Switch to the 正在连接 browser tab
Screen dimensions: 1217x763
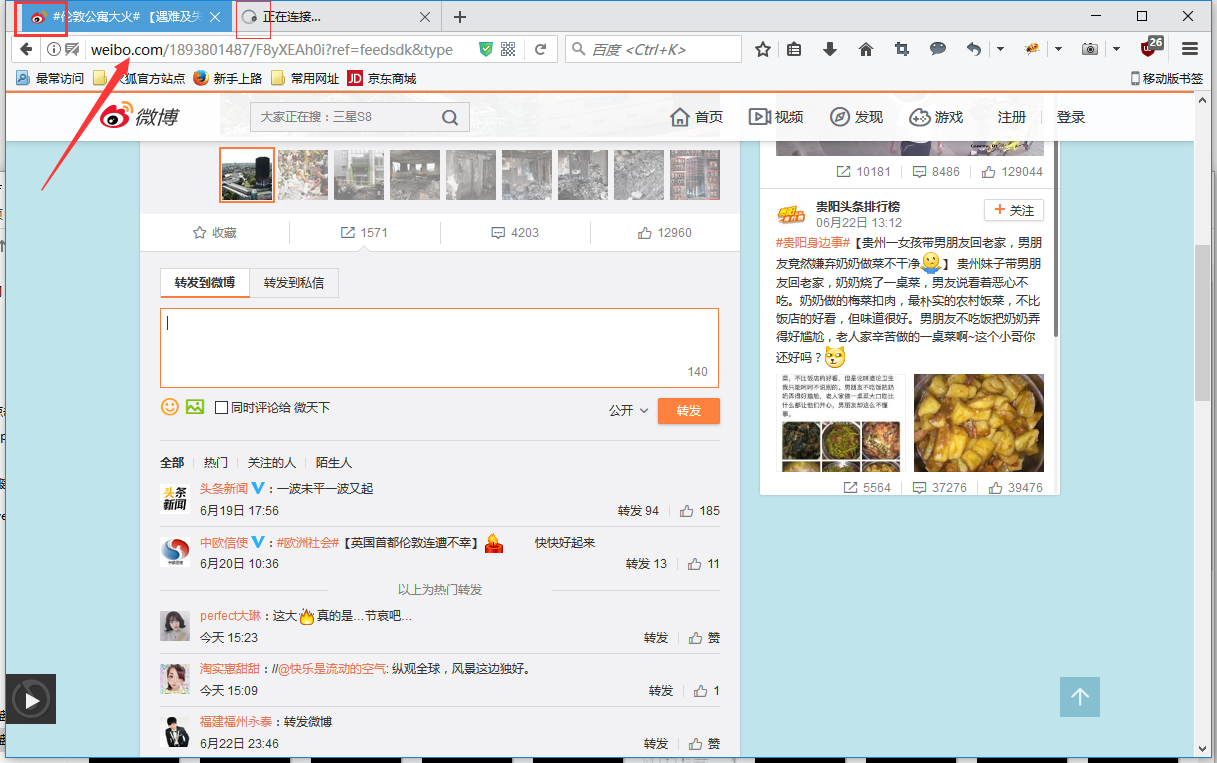338,17
